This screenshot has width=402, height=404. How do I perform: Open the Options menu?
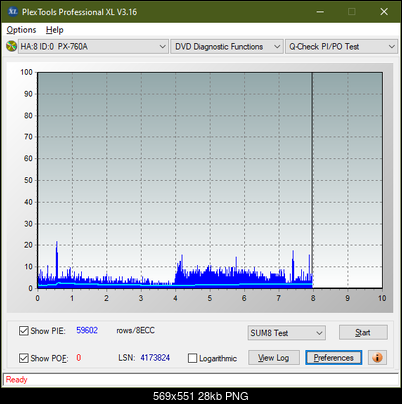[x=21, y=30]
